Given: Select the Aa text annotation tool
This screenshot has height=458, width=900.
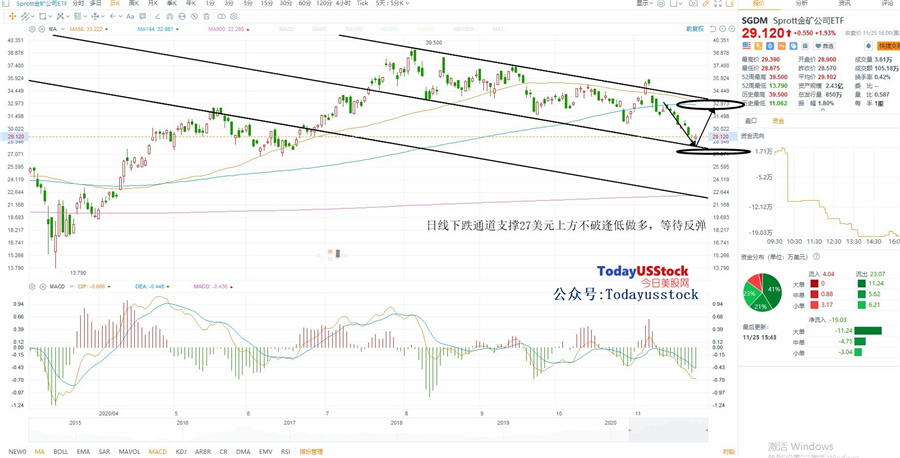Looking at the screenshot, I should 130,17.
